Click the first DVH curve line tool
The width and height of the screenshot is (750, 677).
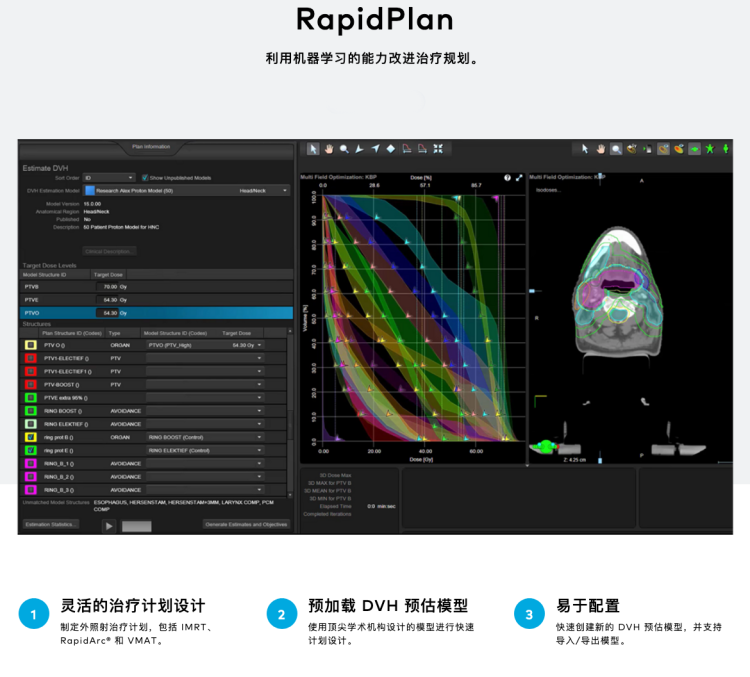[407, 149]
